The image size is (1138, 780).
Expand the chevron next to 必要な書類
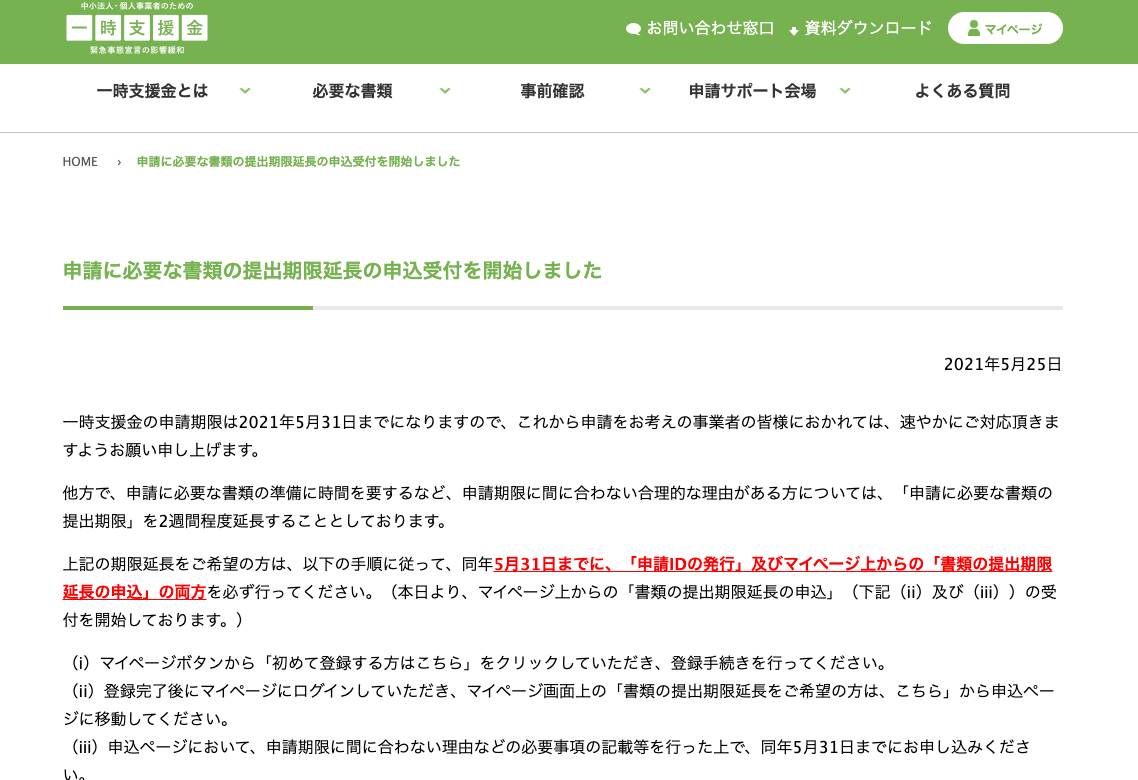tap(445, 91)
